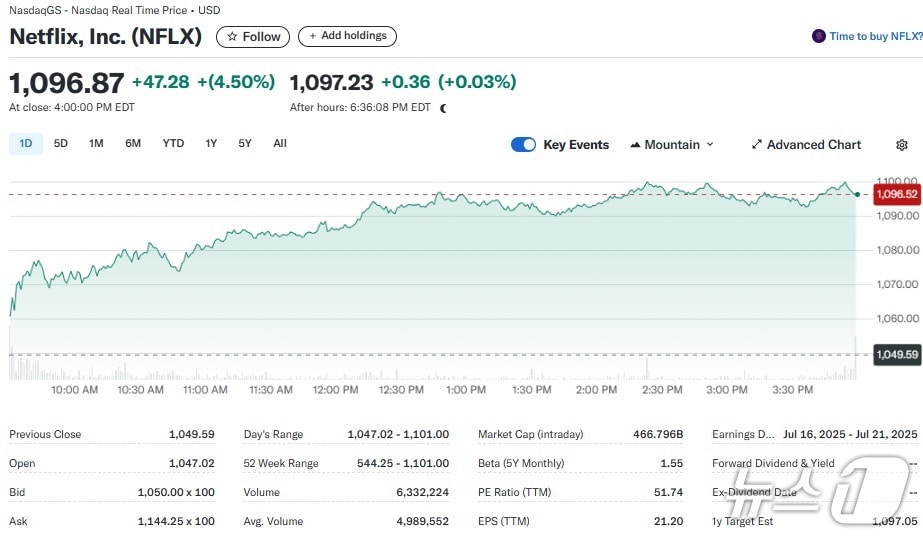Click the red 1,096.52 price label
923x538 pixels.
[895, 194]
